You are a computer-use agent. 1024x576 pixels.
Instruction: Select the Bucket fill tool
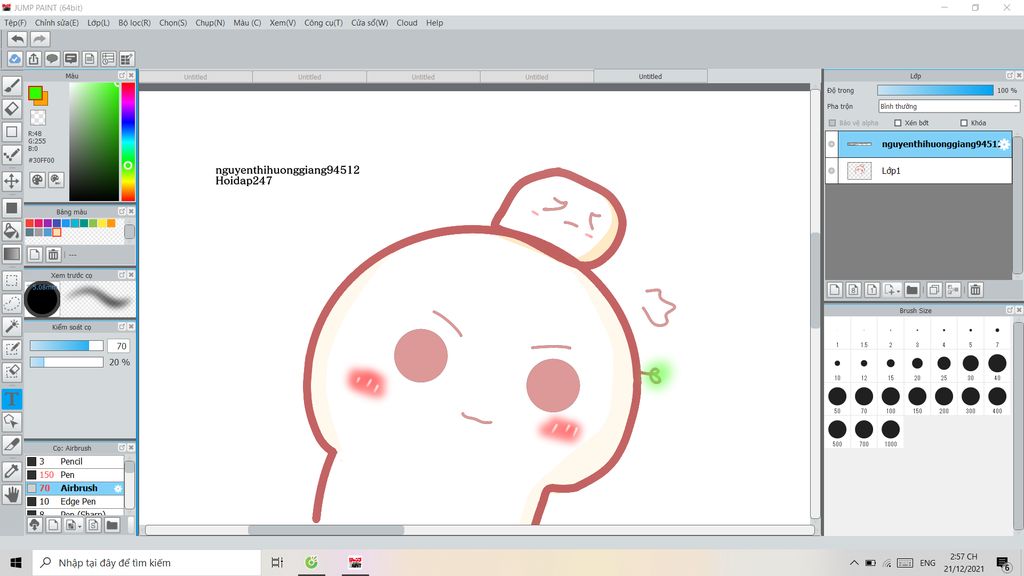pyautogui.click(x=12, y=231)
